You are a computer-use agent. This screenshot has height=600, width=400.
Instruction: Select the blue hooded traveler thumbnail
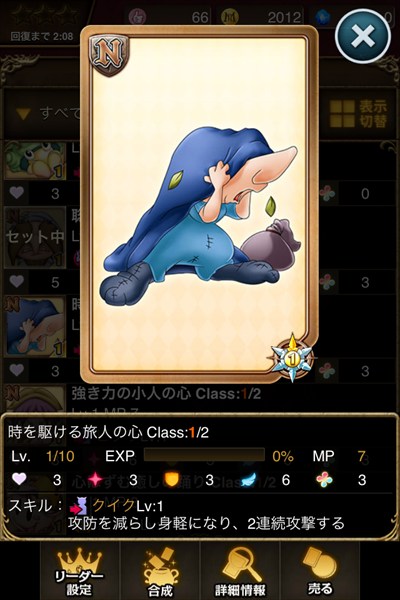click(35, 327)
